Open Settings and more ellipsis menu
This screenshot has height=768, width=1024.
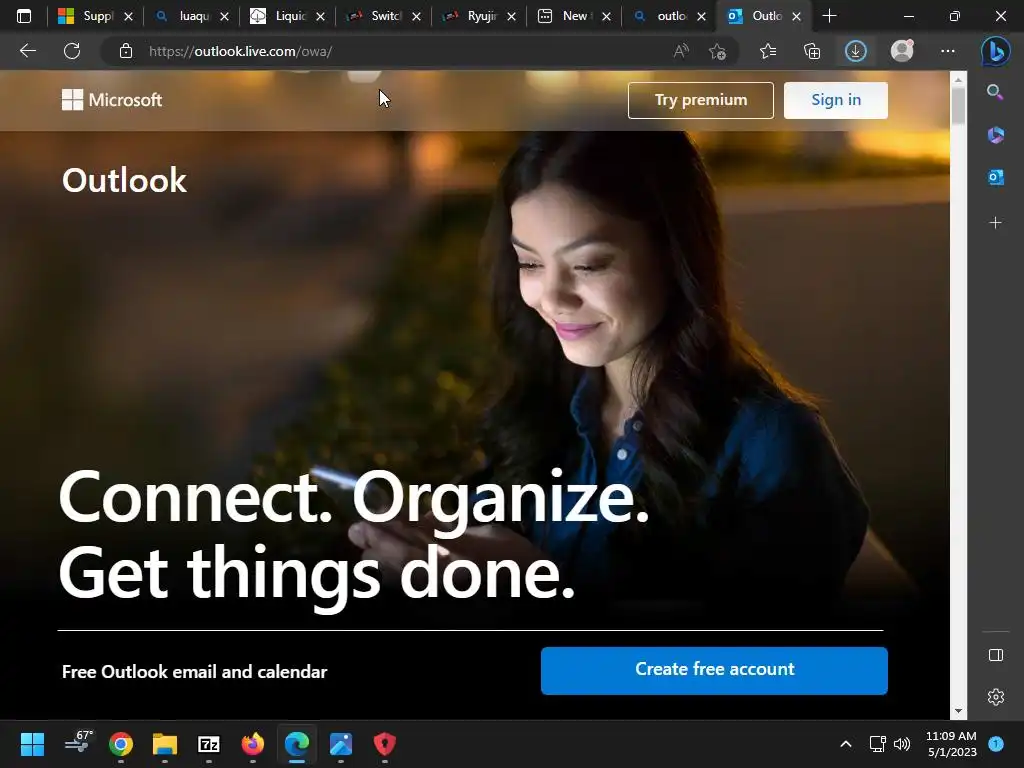[x=948, y=51]
